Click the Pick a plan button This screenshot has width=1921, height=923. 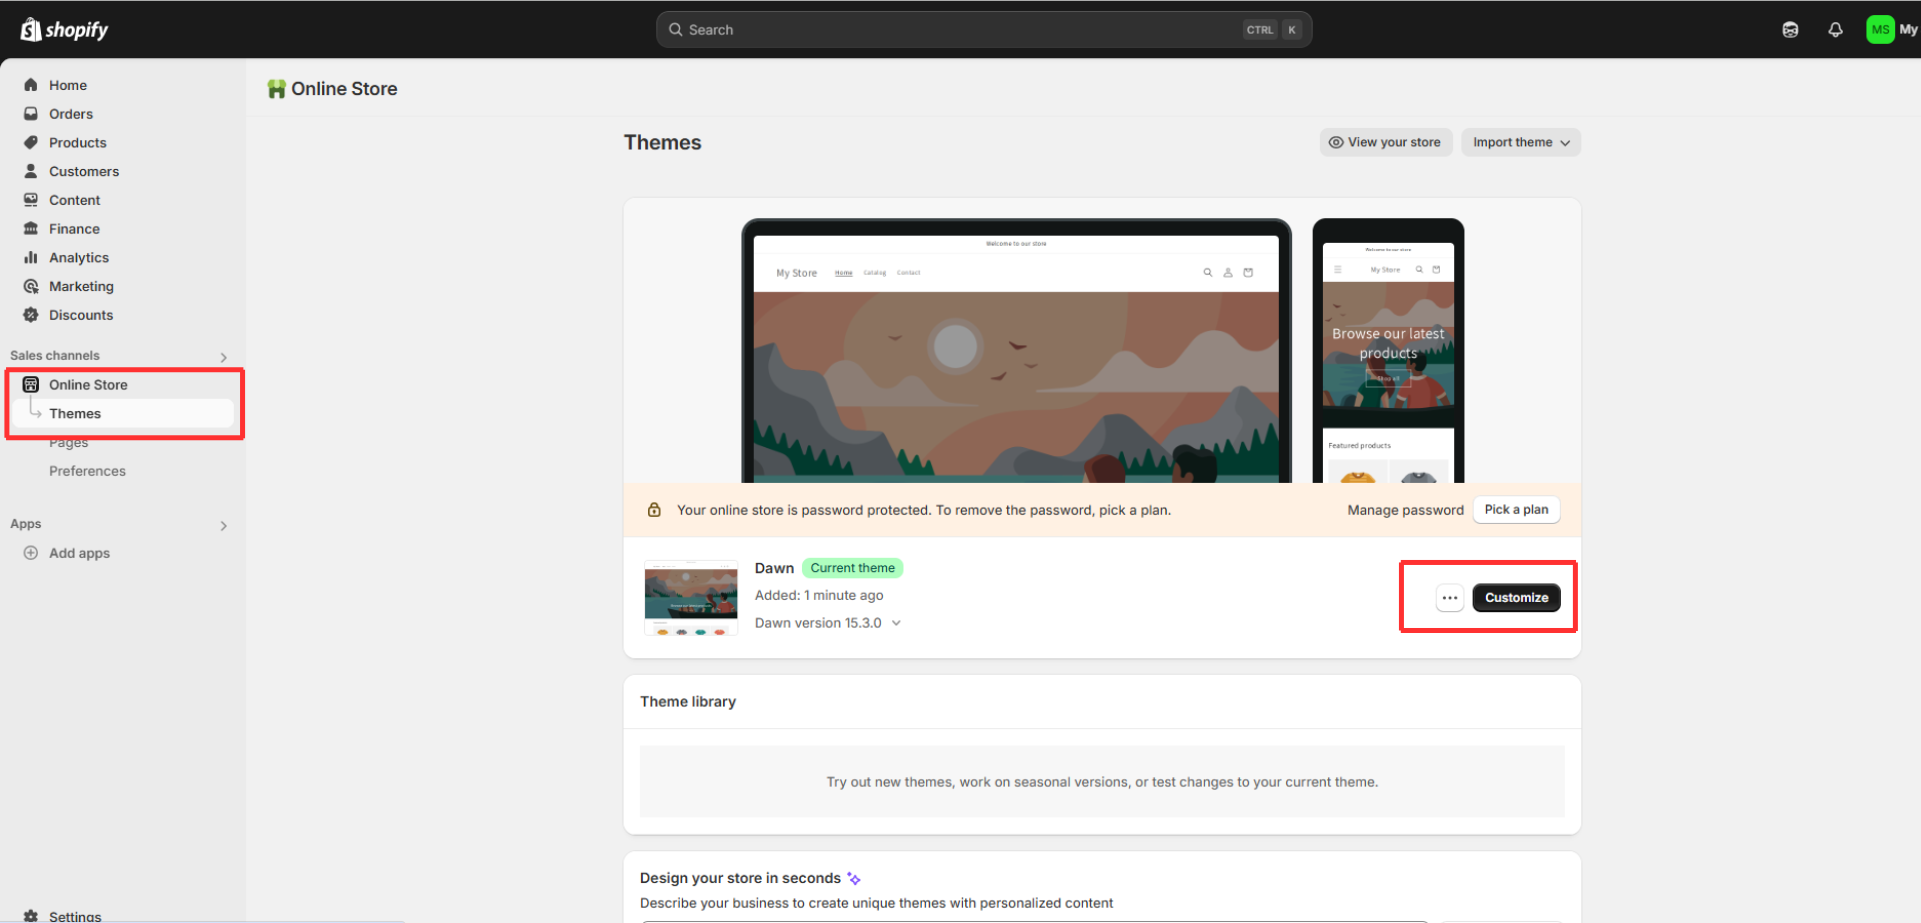(x=1516, y=509)
